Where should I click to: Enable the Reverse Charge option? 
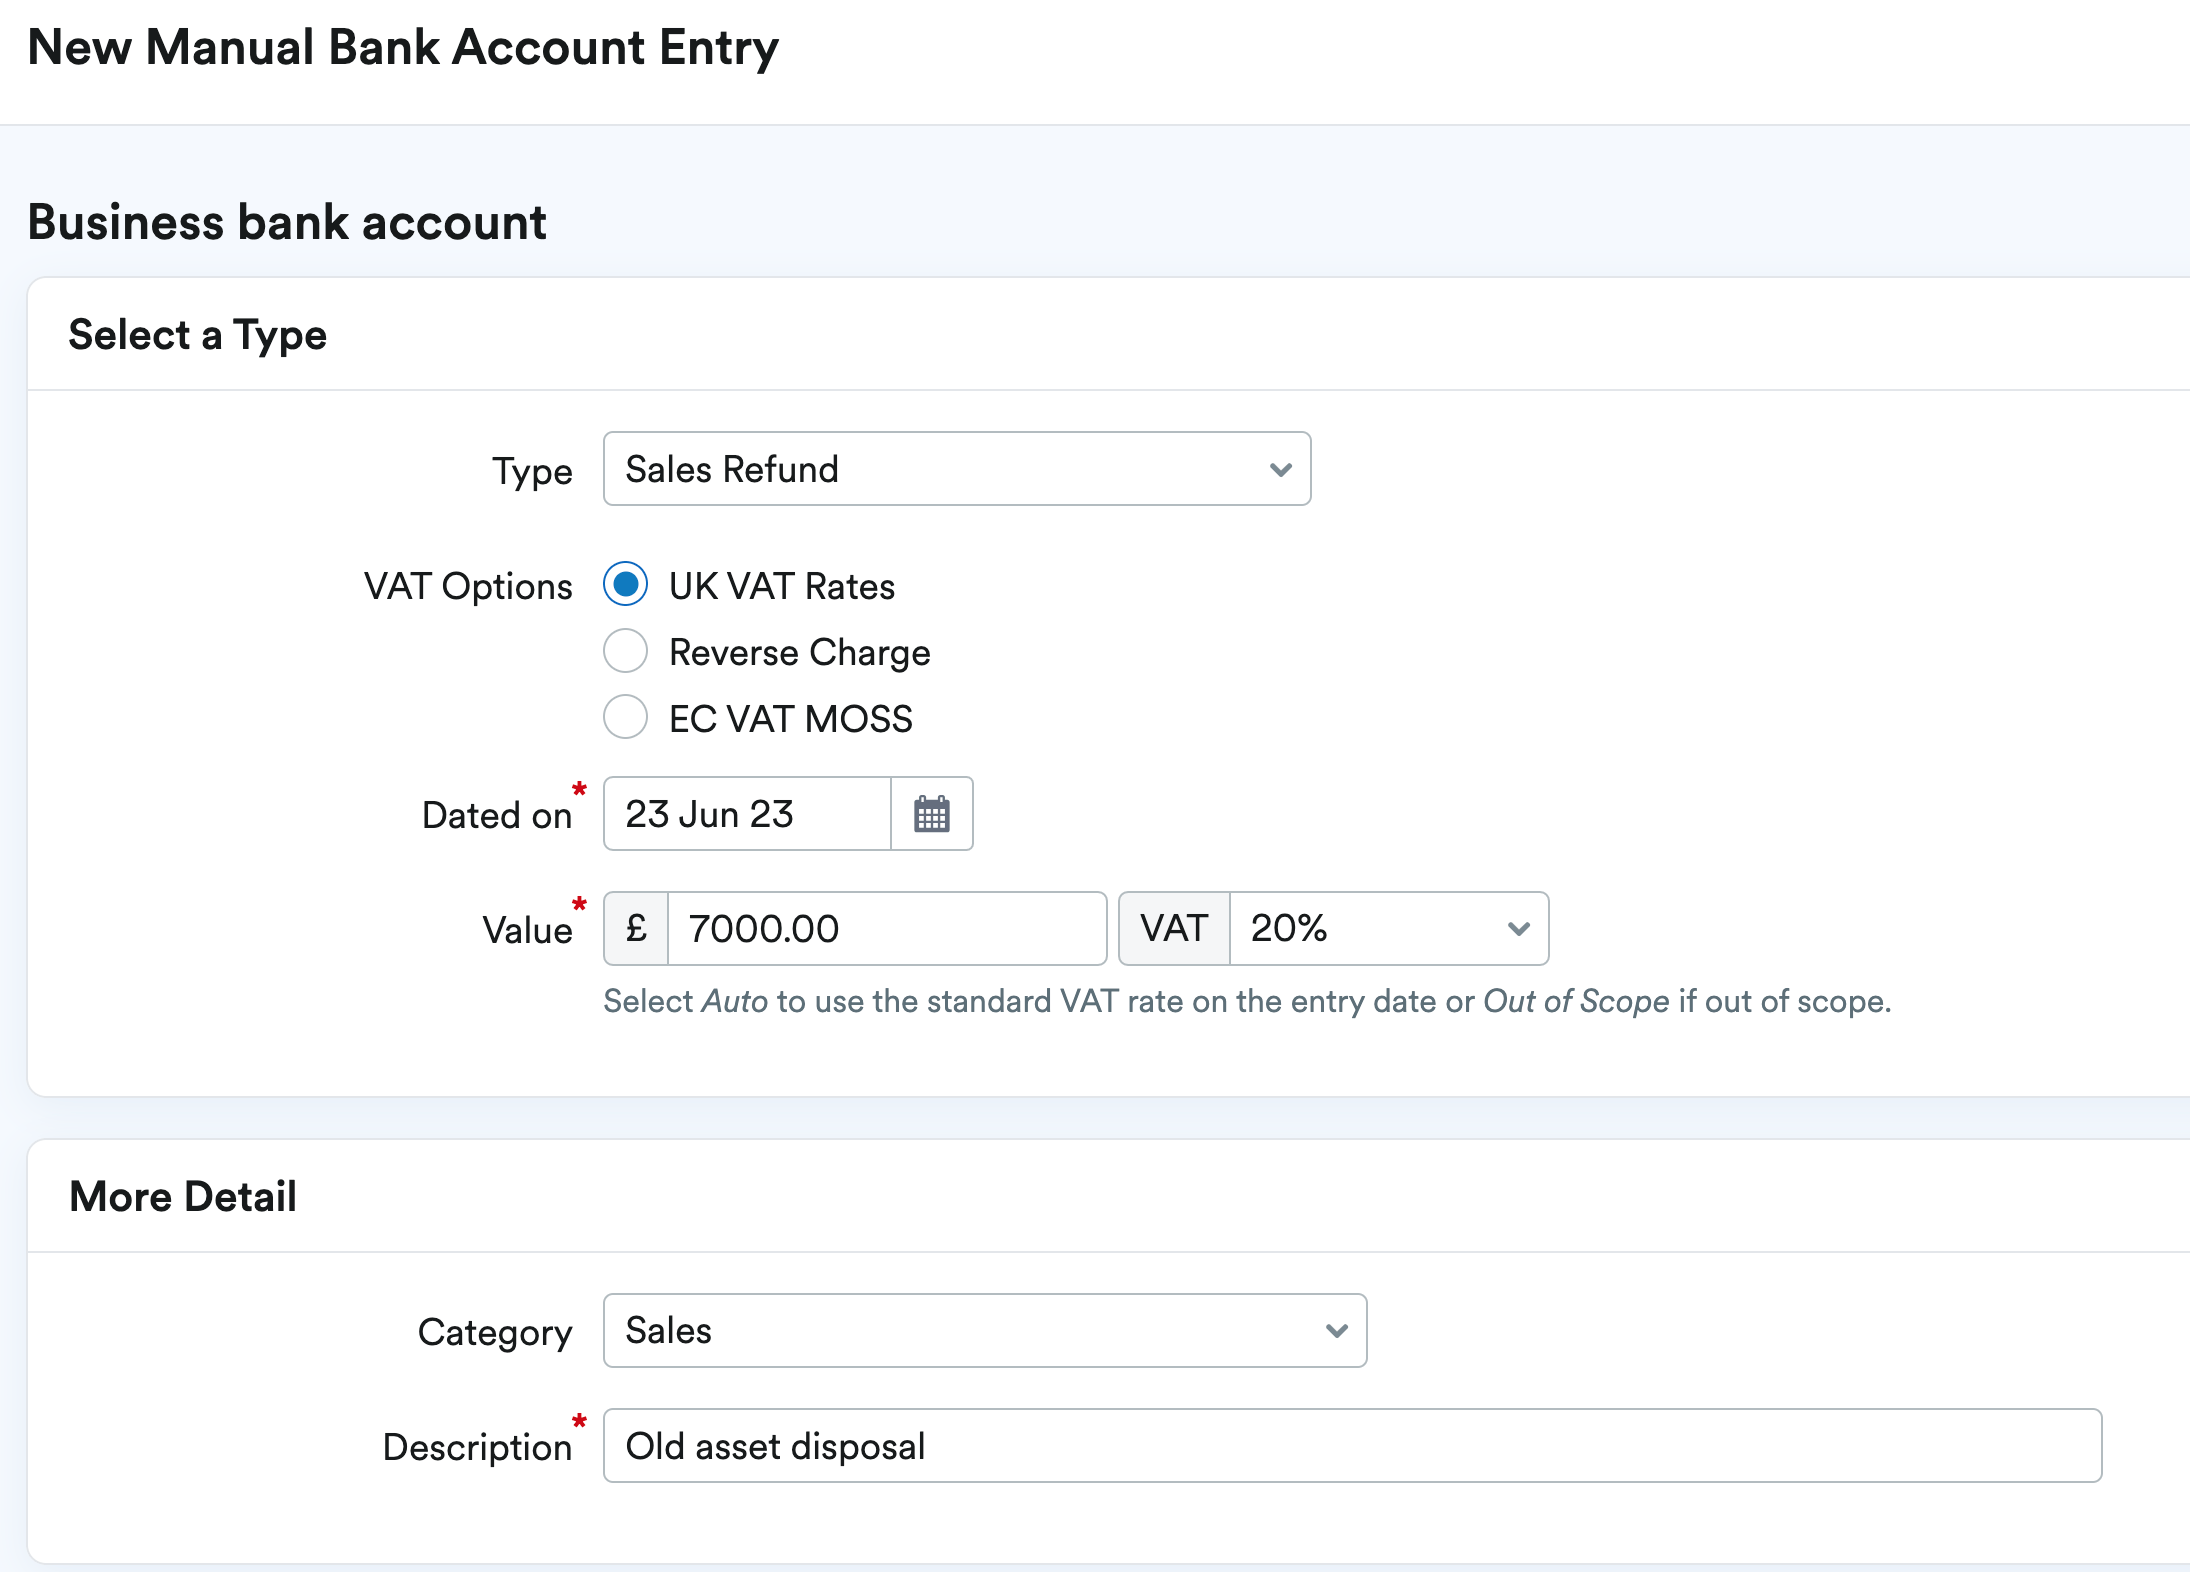pyautogui.click(x=625, y=651)
